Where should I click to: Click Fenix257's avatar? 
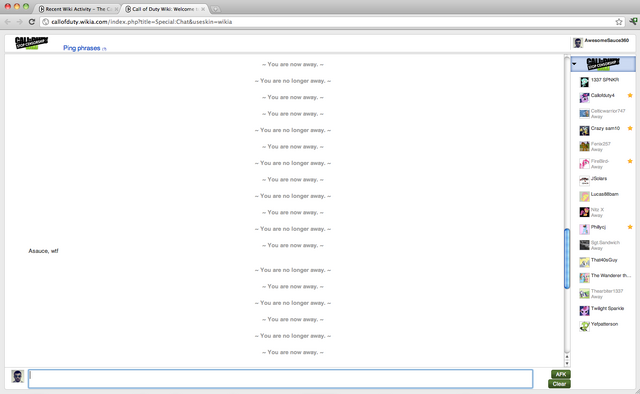(x=584, y=146)
